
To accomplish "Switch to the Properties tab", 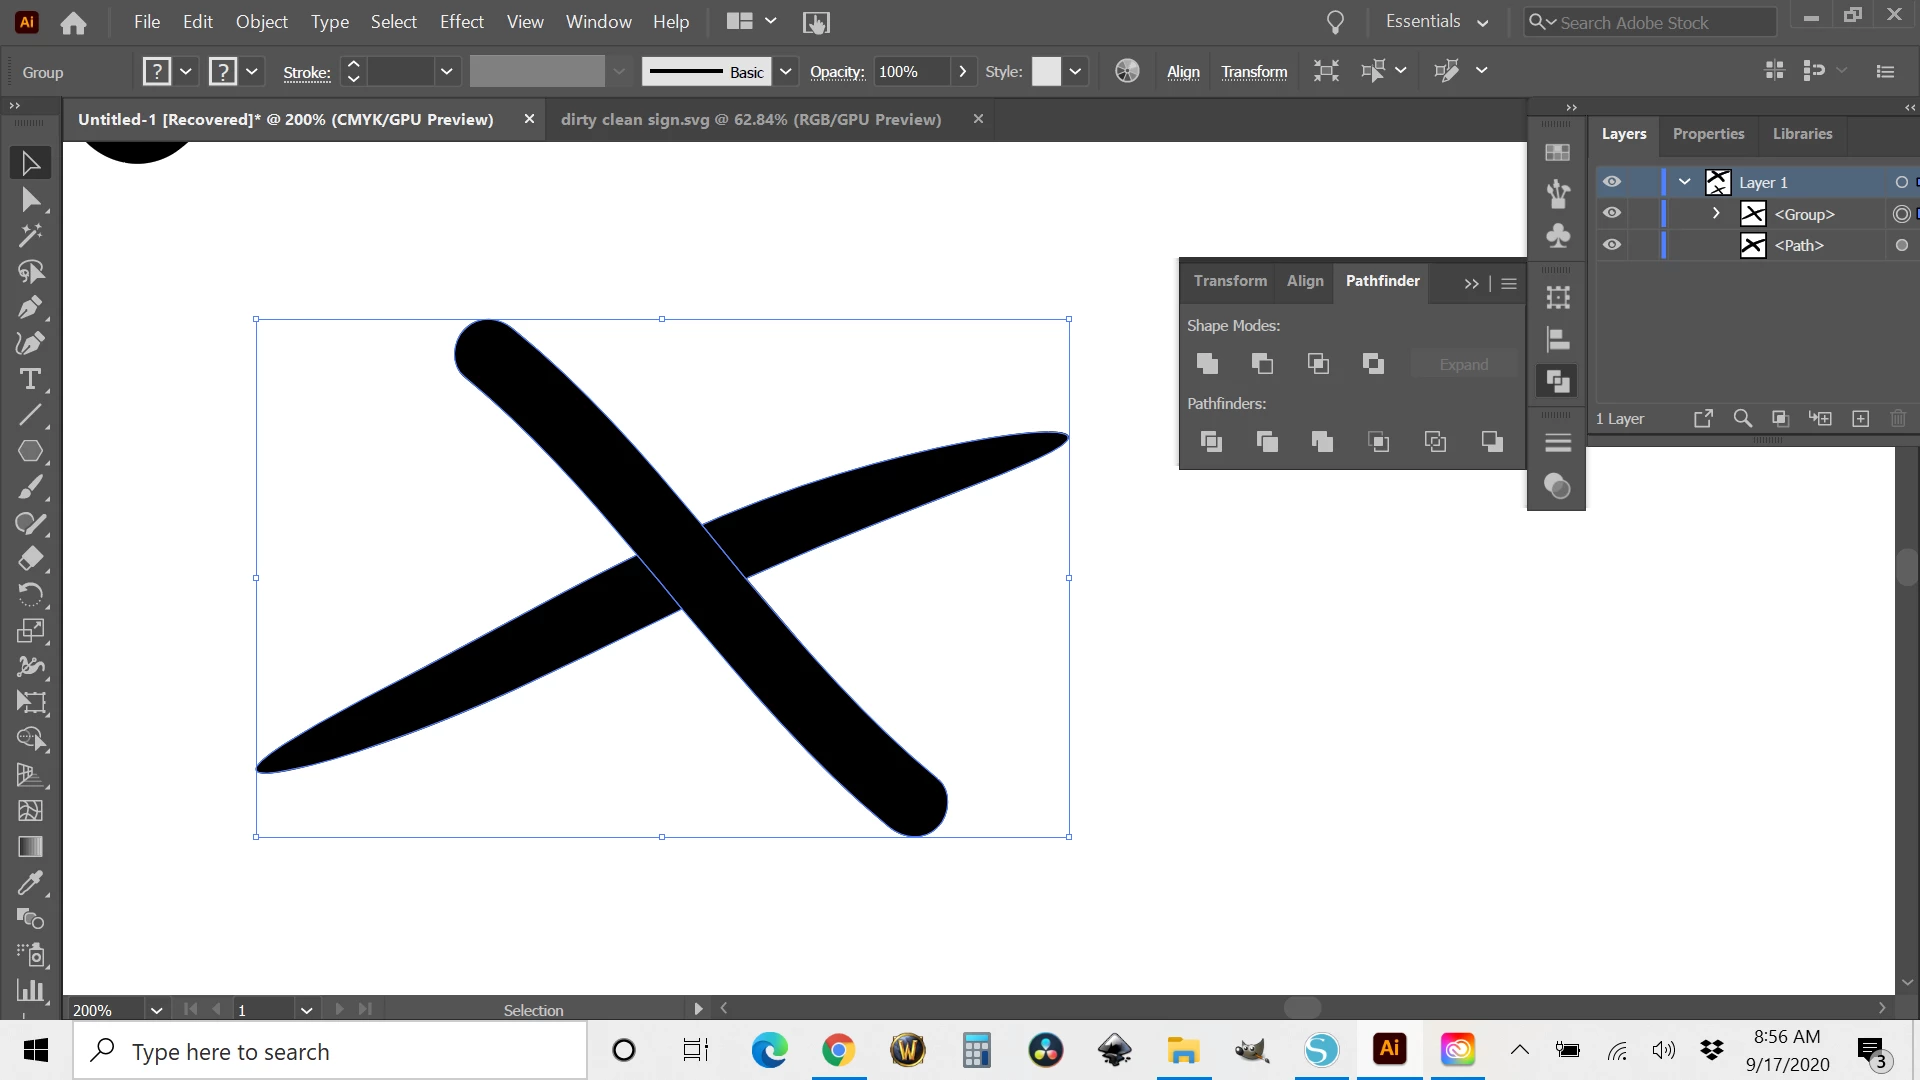I will pyautogui.click(x=1708, y=134).
